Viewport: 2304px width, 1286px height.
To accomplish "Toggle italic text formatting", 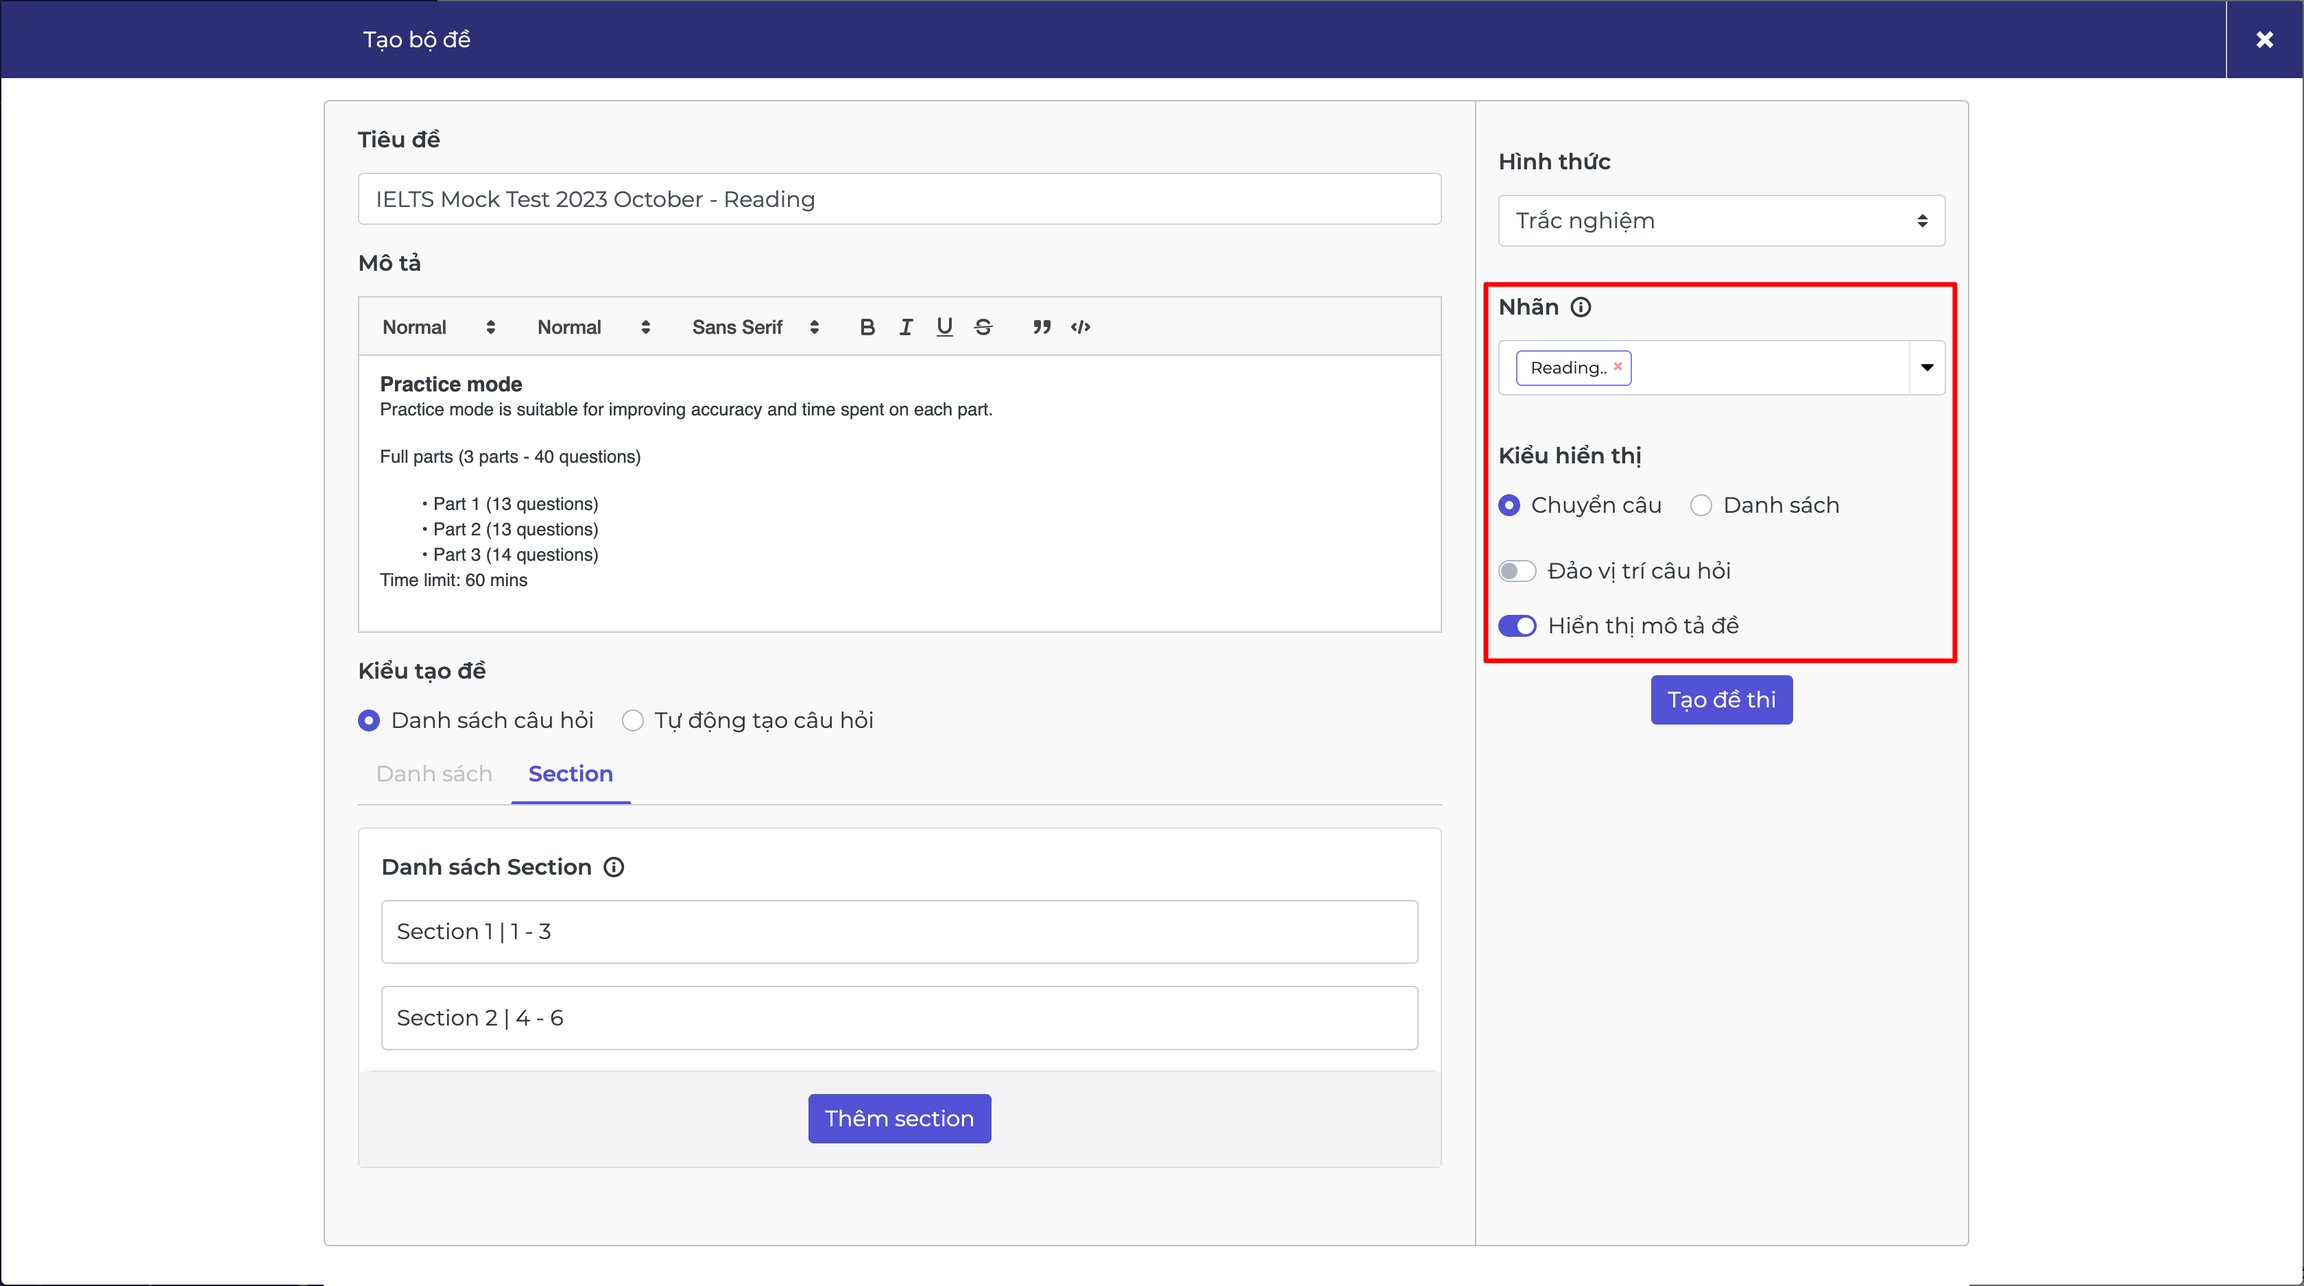I will click(x=905, y=327).
